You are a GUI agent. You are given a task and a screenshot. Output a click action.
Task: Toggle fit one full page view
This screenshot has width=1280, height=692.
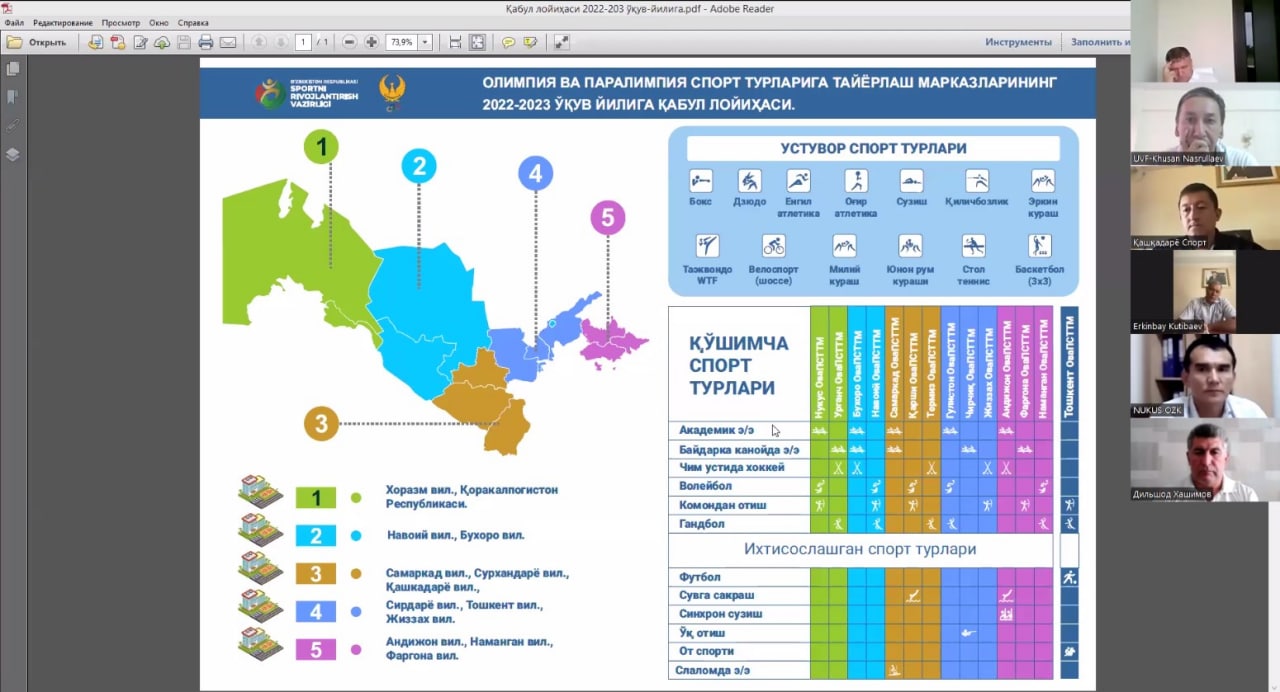point(477,42)
